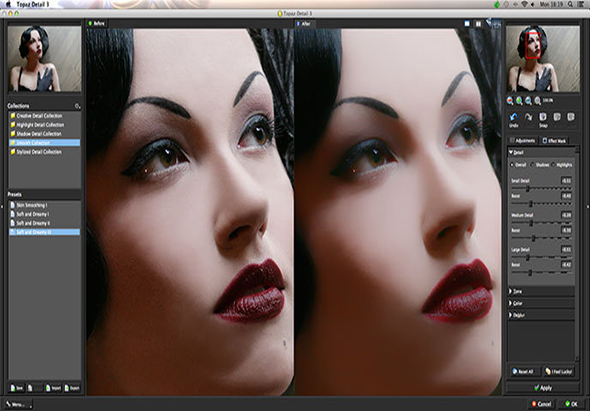Click the first zoom magnifier icon with red dot
This screenshot has height=411, width=590.
coord(510,101)
